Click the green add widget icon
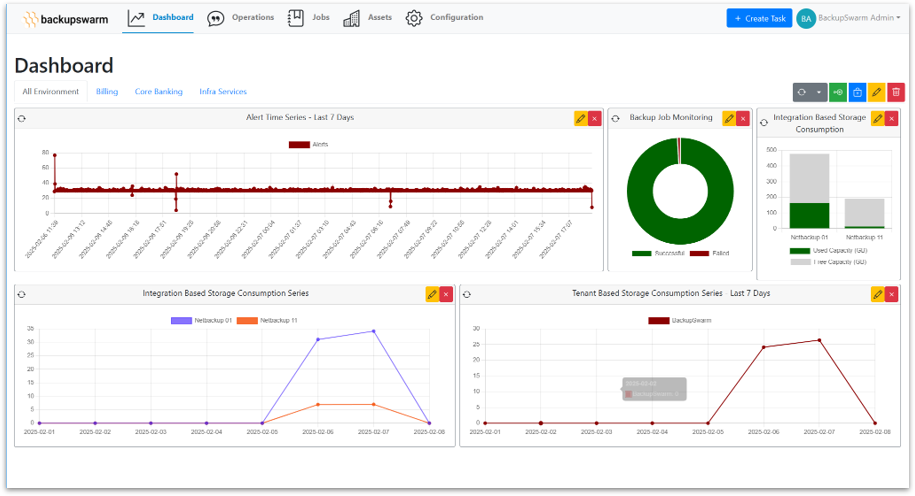915x496 pixels. click(838, 92)
